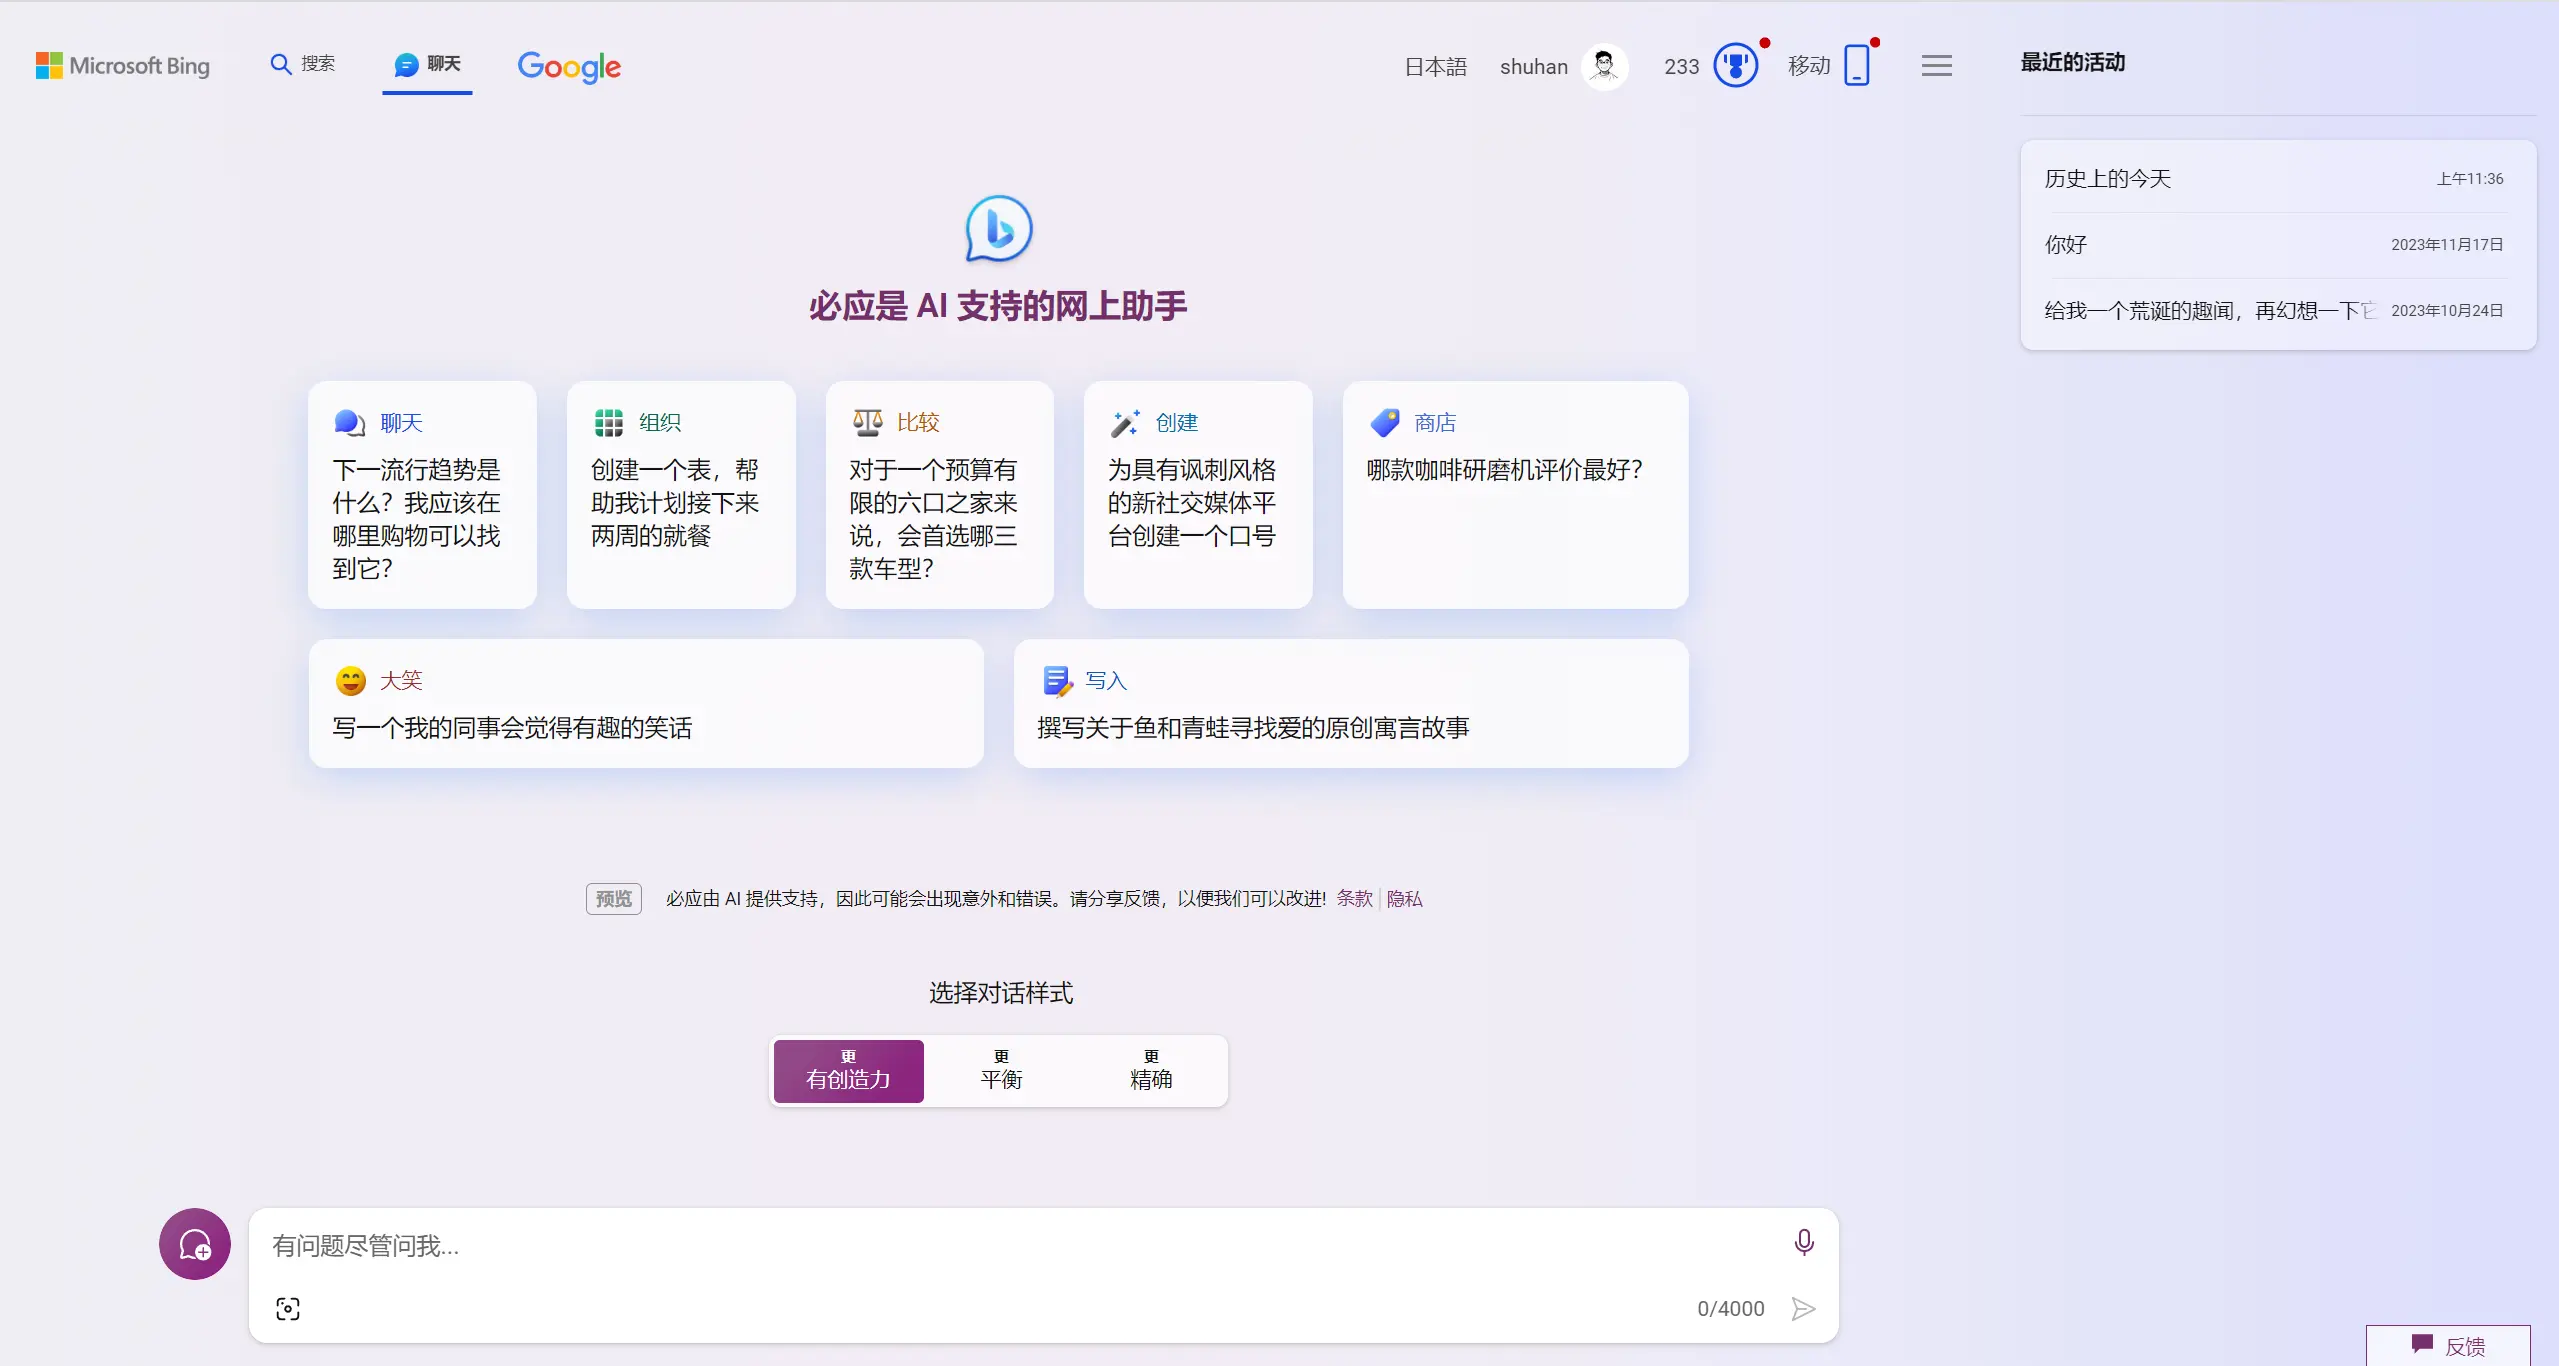Open Rewards trophy medal icon
This screenshot has width=2559, height=1366.
coord(1736,66)
